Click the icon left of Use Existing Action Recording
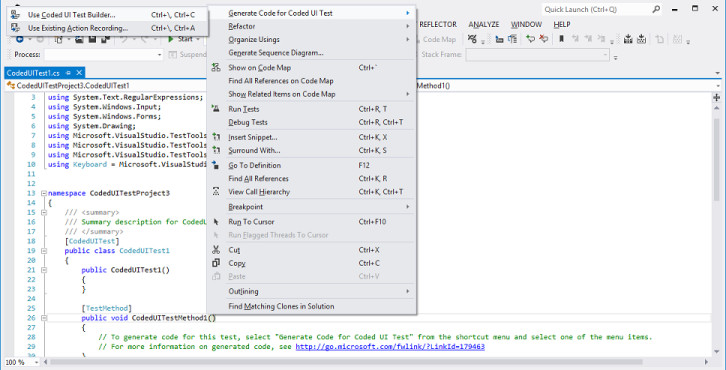 (x=15, y=28)
